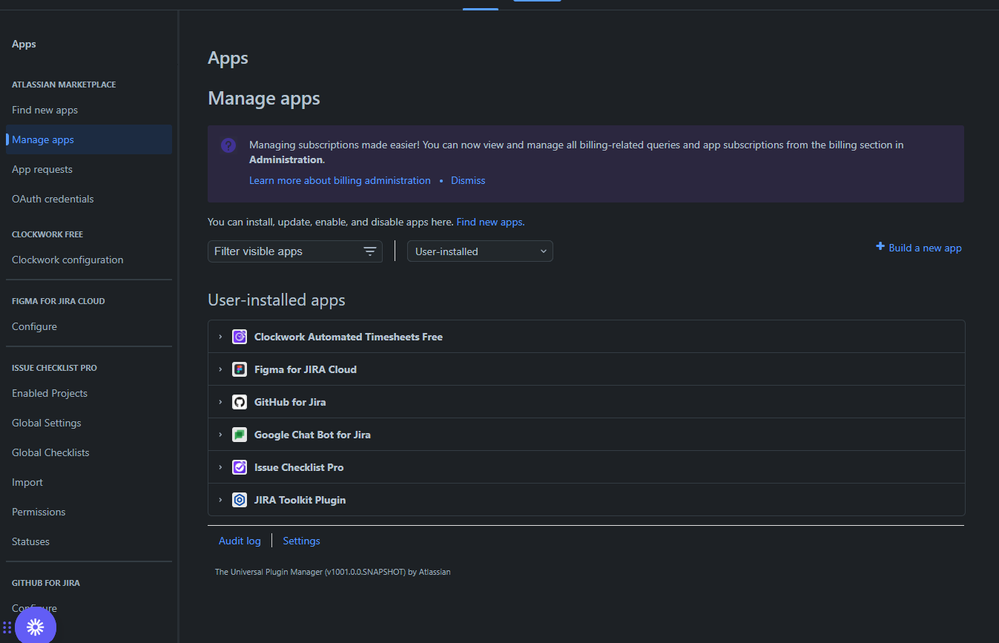This screenshot has height=643, width=999.
Task: Expand the GitHub for Jira row
Action: (x=220, y=401)
